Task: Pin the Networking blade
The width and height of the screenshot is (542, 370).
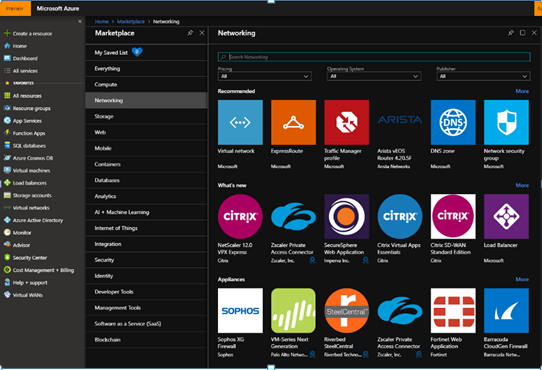Action: 511,33
